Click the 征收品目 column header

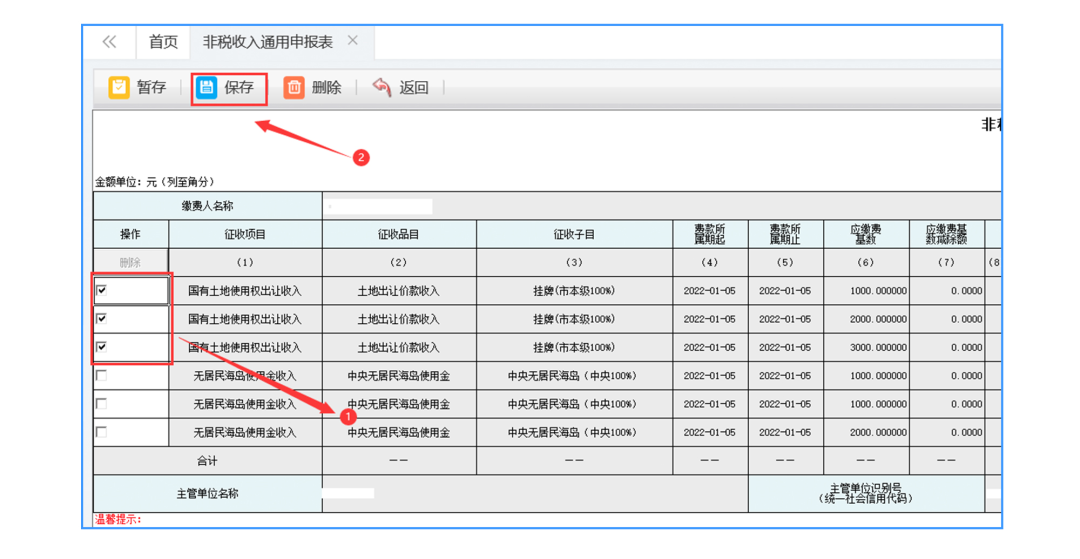pyautogui.click(x=399, y=235)
